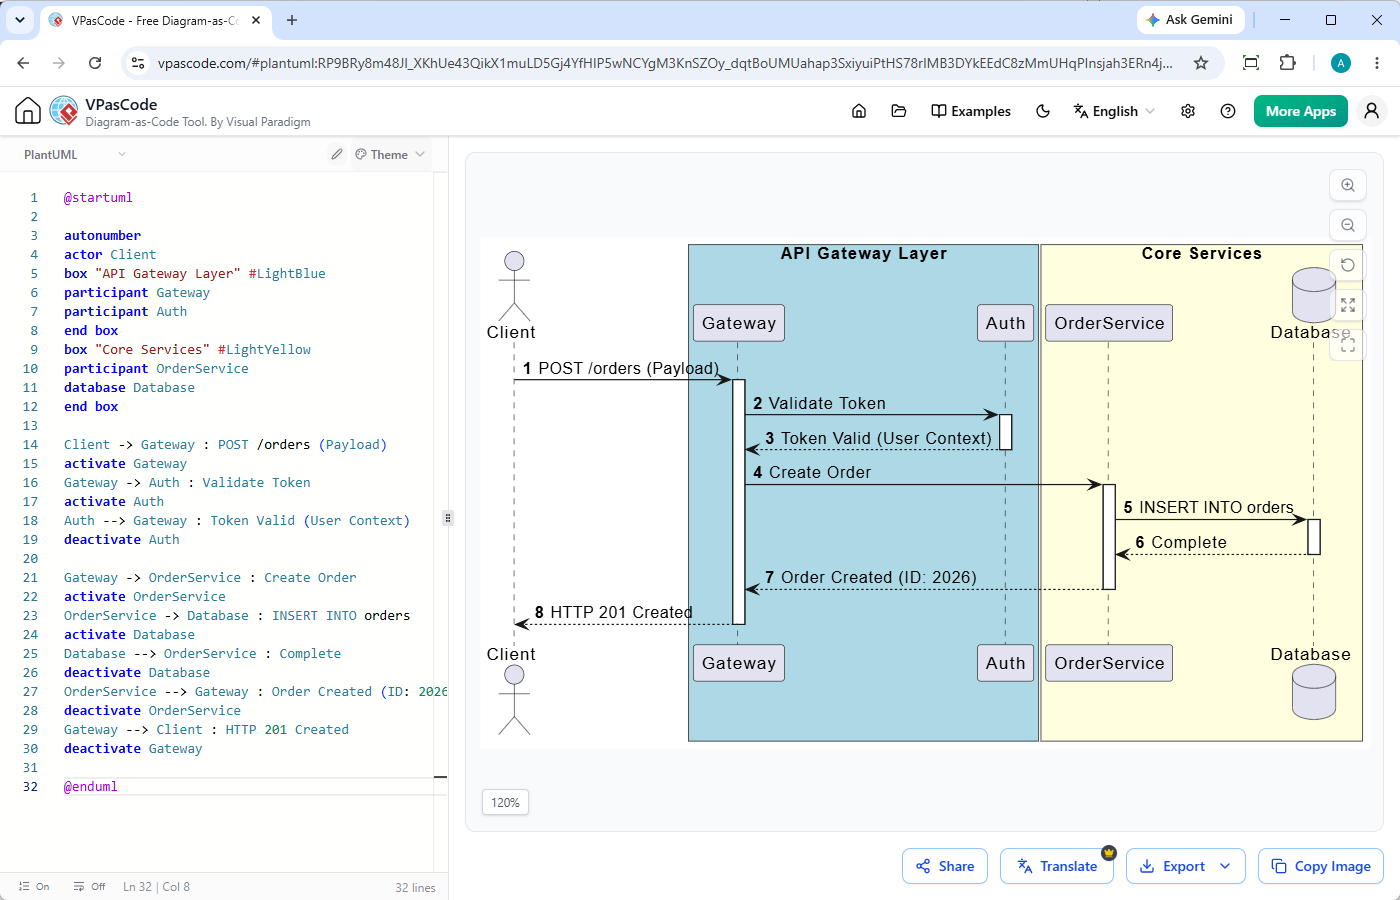This screenshot has height=900, width=1400.
Task: Open the Theme dropdown
Action: 390,154
